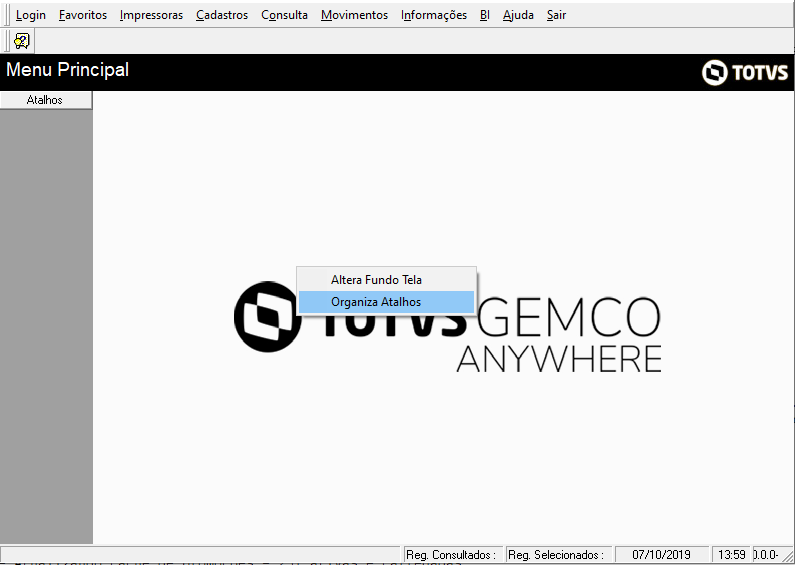This screenshot has height=565, width=795.
Task: Click the Atalhos panel button
Action: pyautogui.click(x=46, y=100)
